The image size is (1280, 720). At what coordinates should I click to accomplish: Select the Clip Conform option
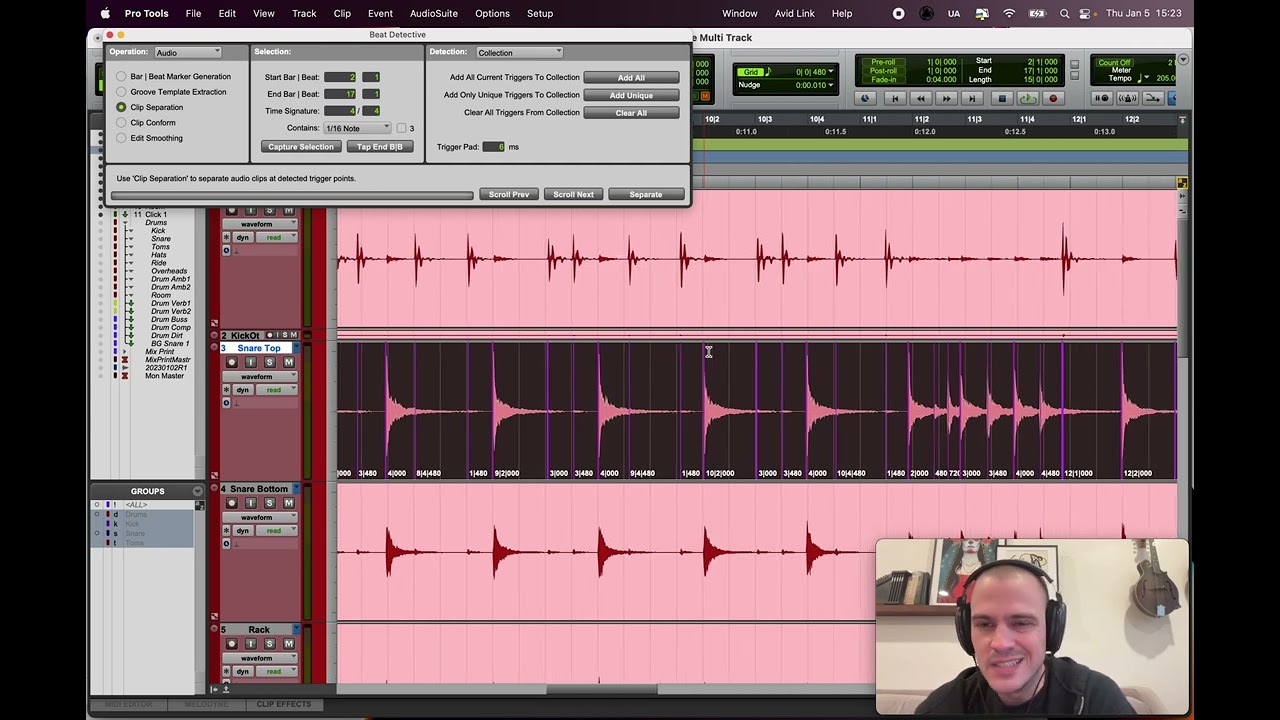click(x=121, y=123)
